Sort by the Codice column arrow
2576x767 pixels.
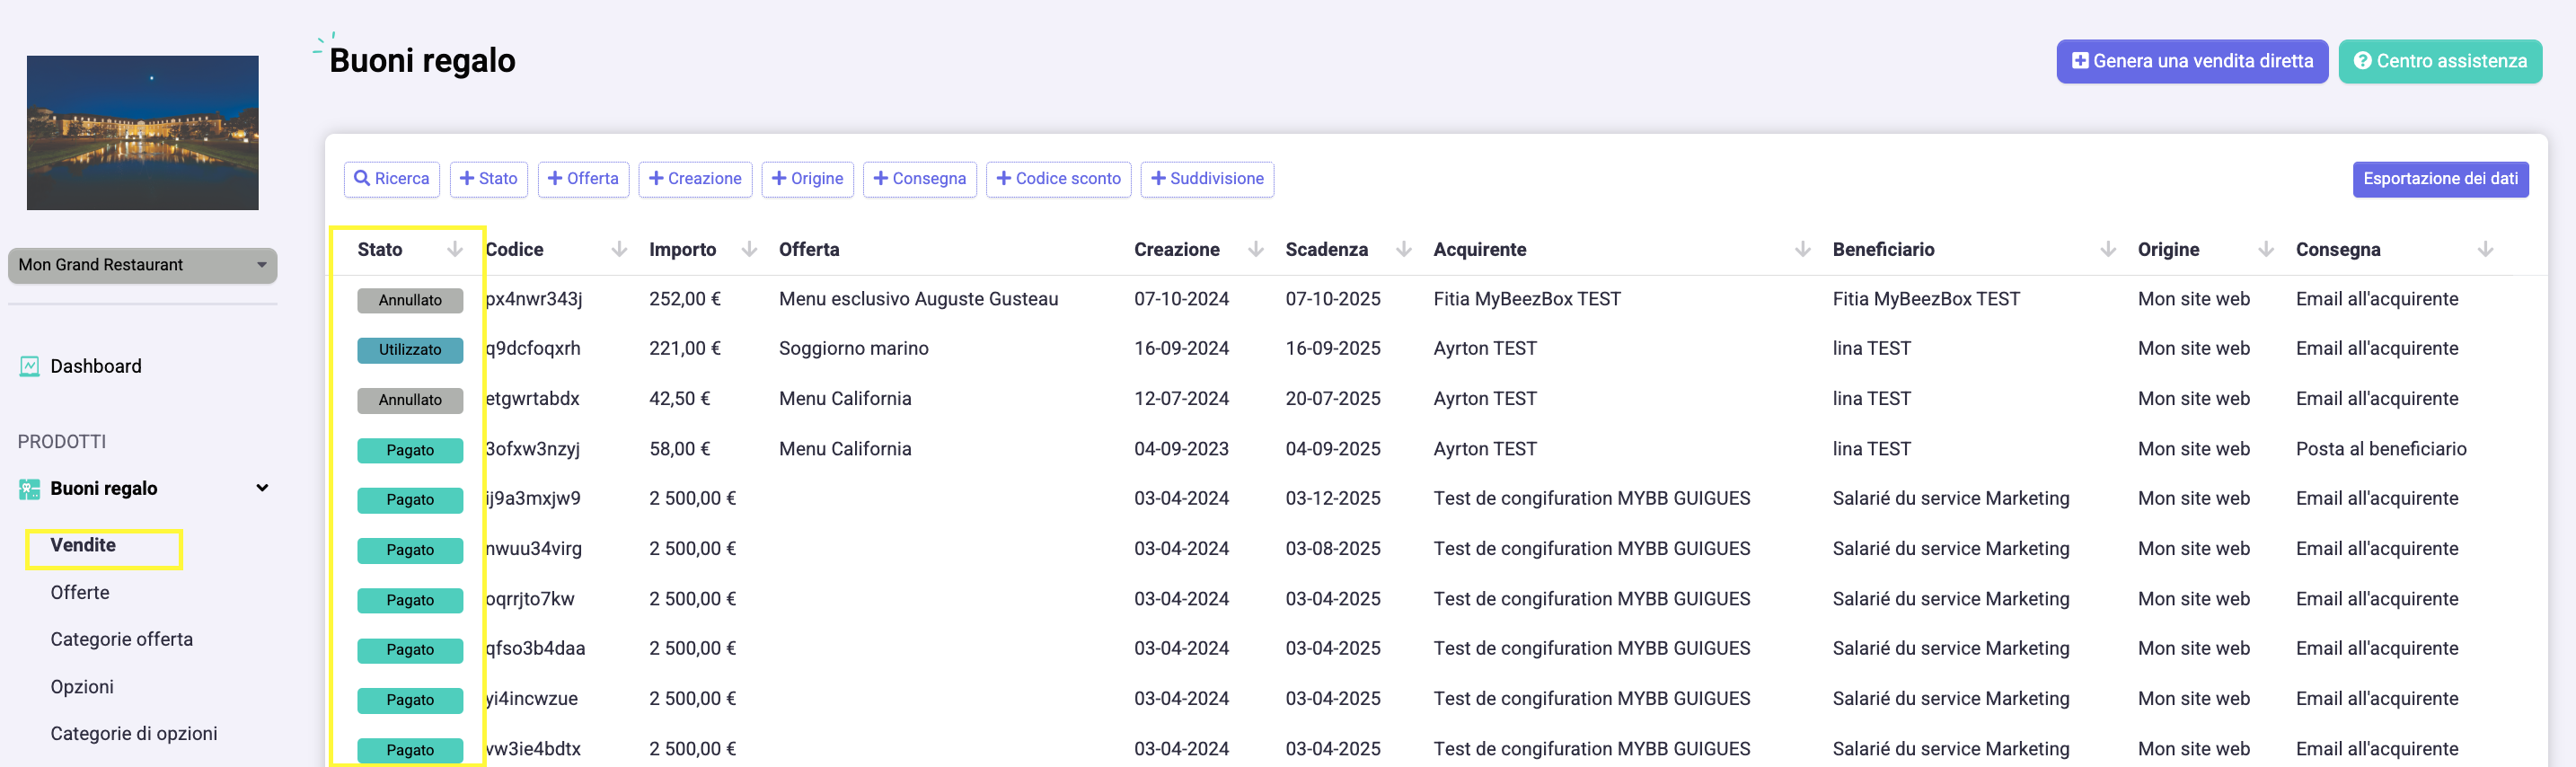pos(619,250)
